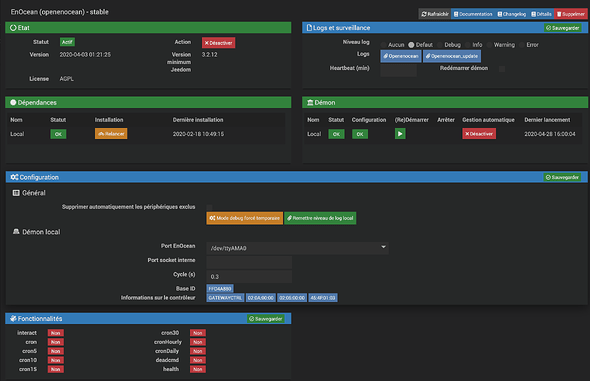Click the cron5 Non badge
This screenshot has height=381, width=590.
tap(56, 351)
